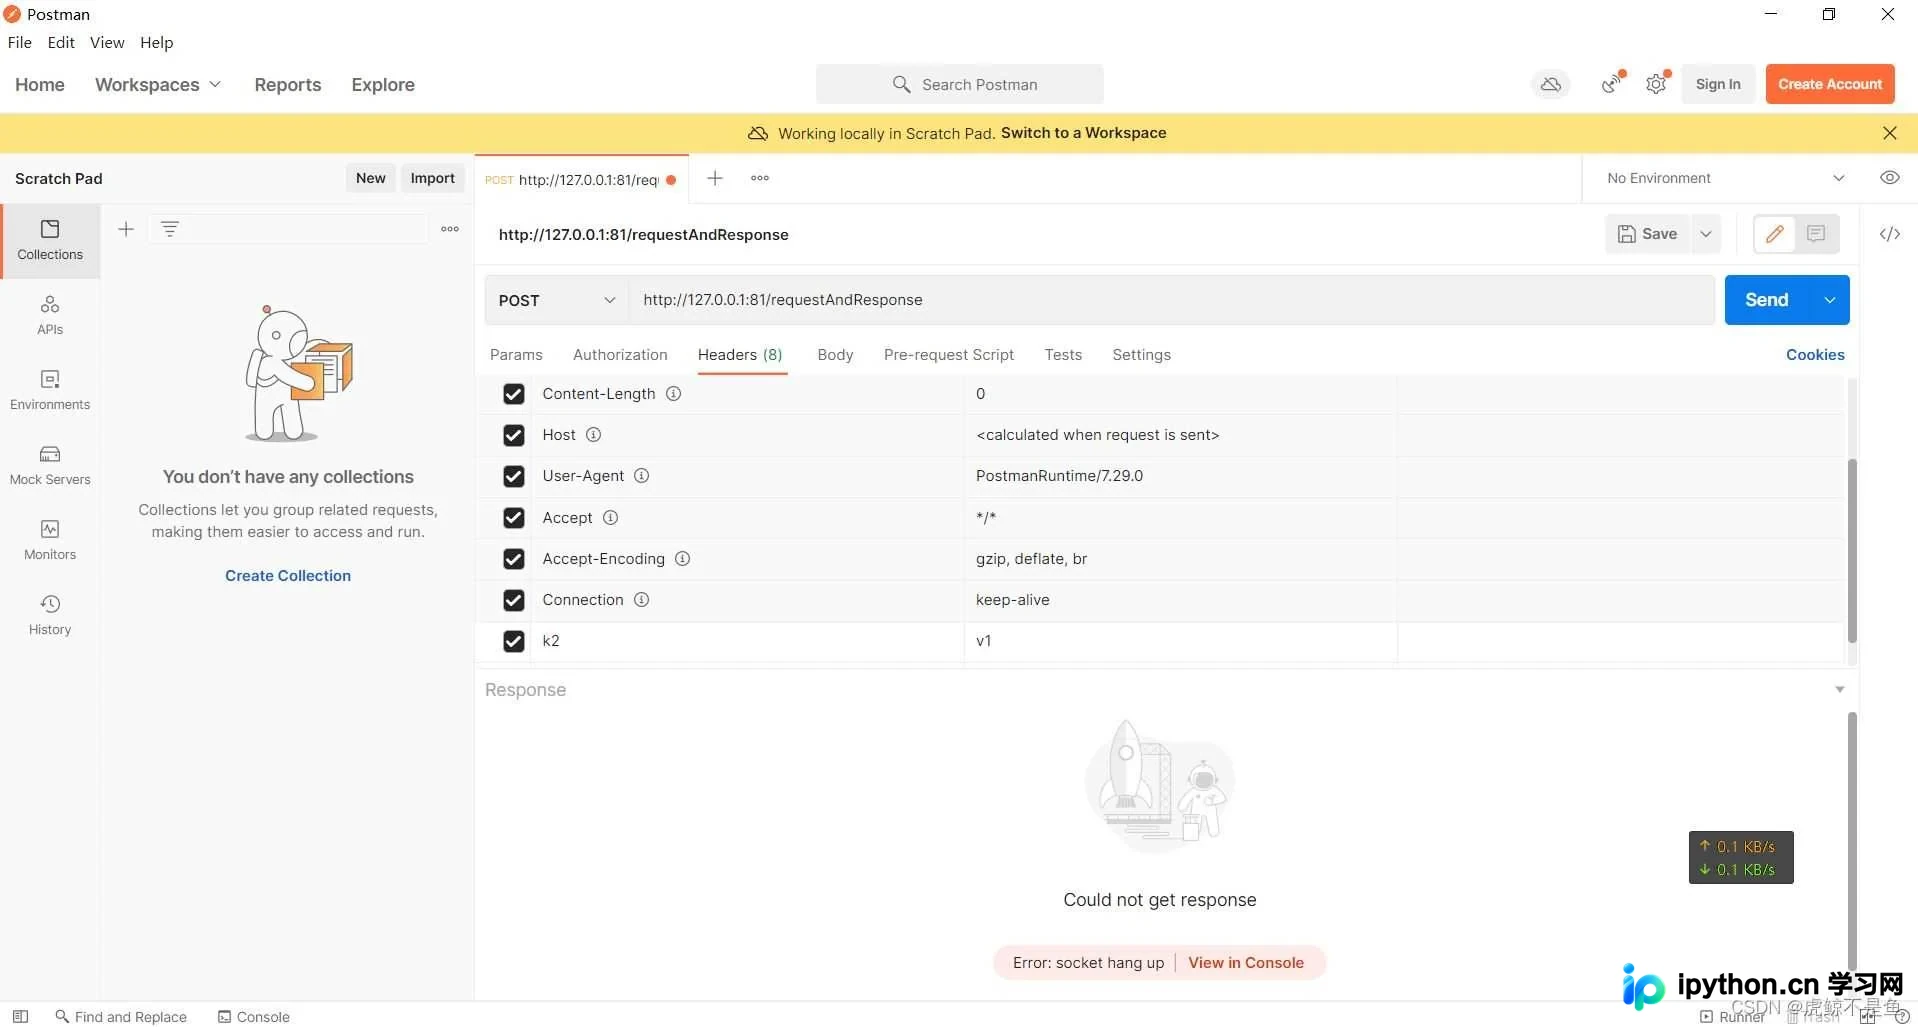
Task: Show info for User-Agent header
Action: coord(642,476)
